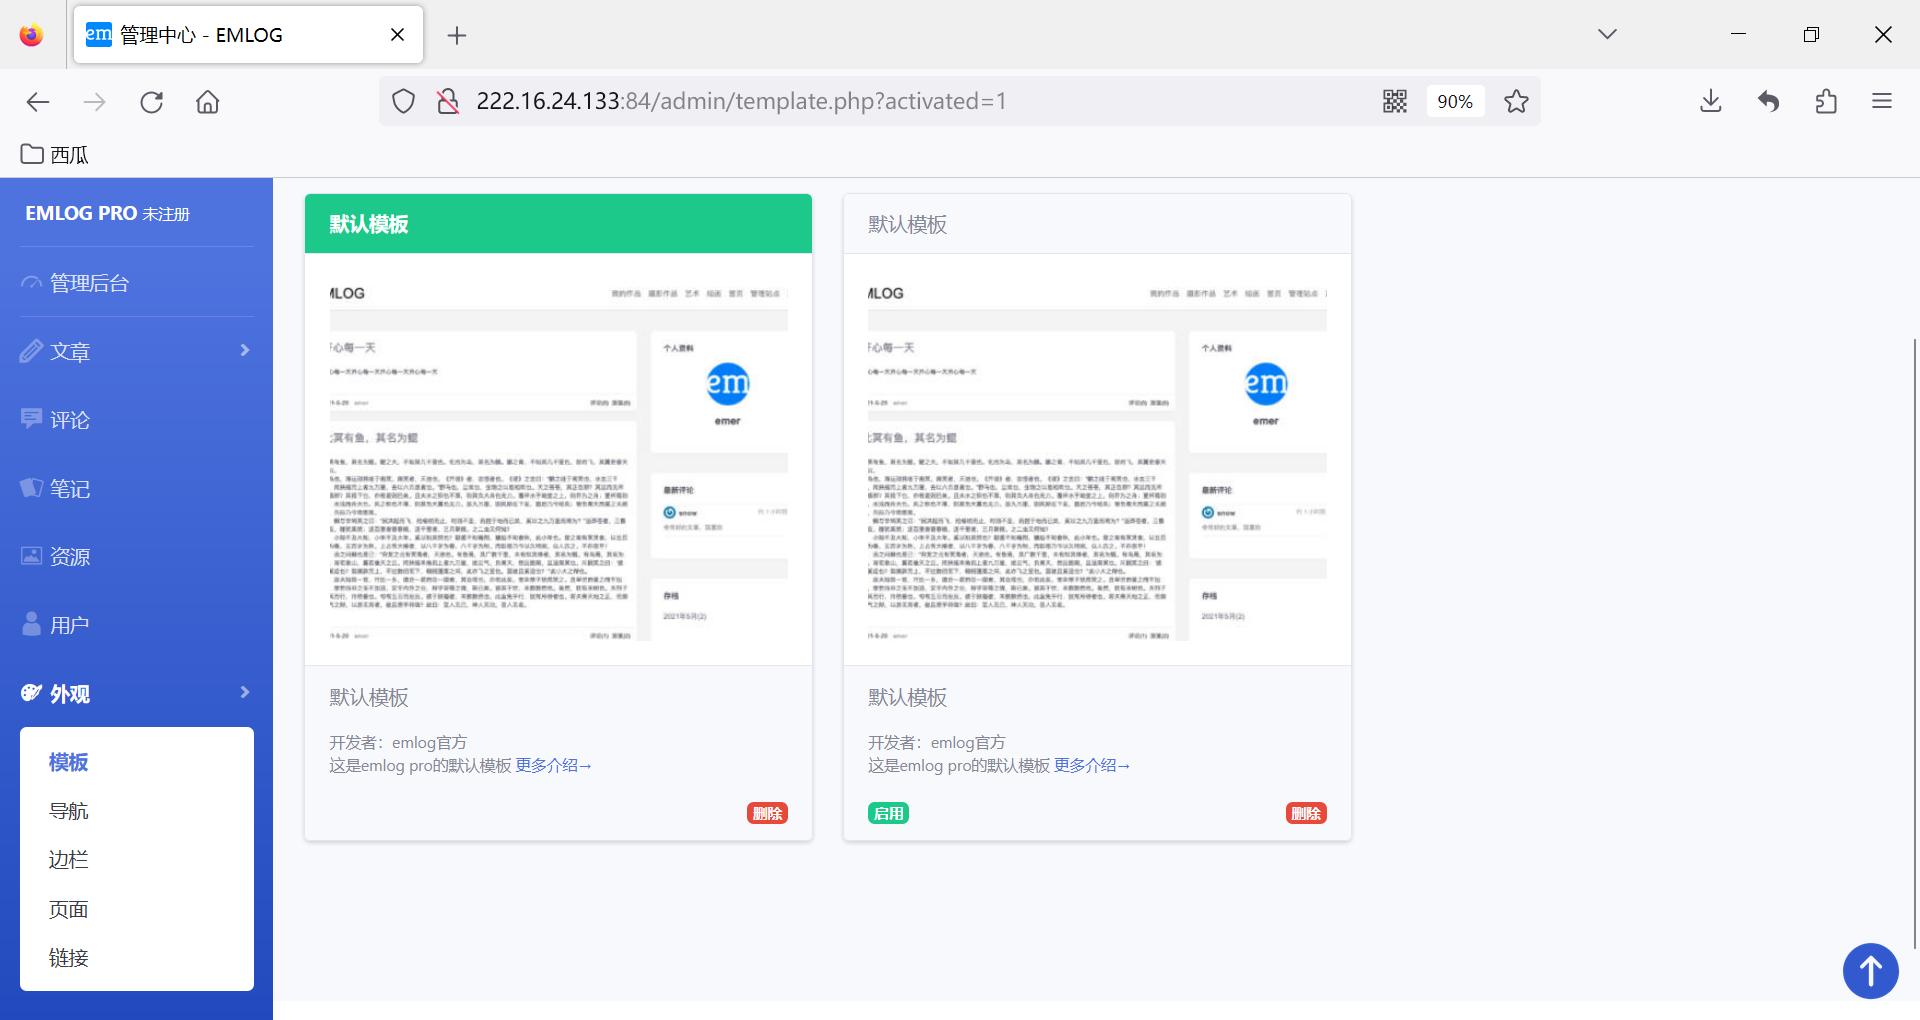Select 模板 in the 外观 submenu

pyautogui.click(x=68, y=762)
